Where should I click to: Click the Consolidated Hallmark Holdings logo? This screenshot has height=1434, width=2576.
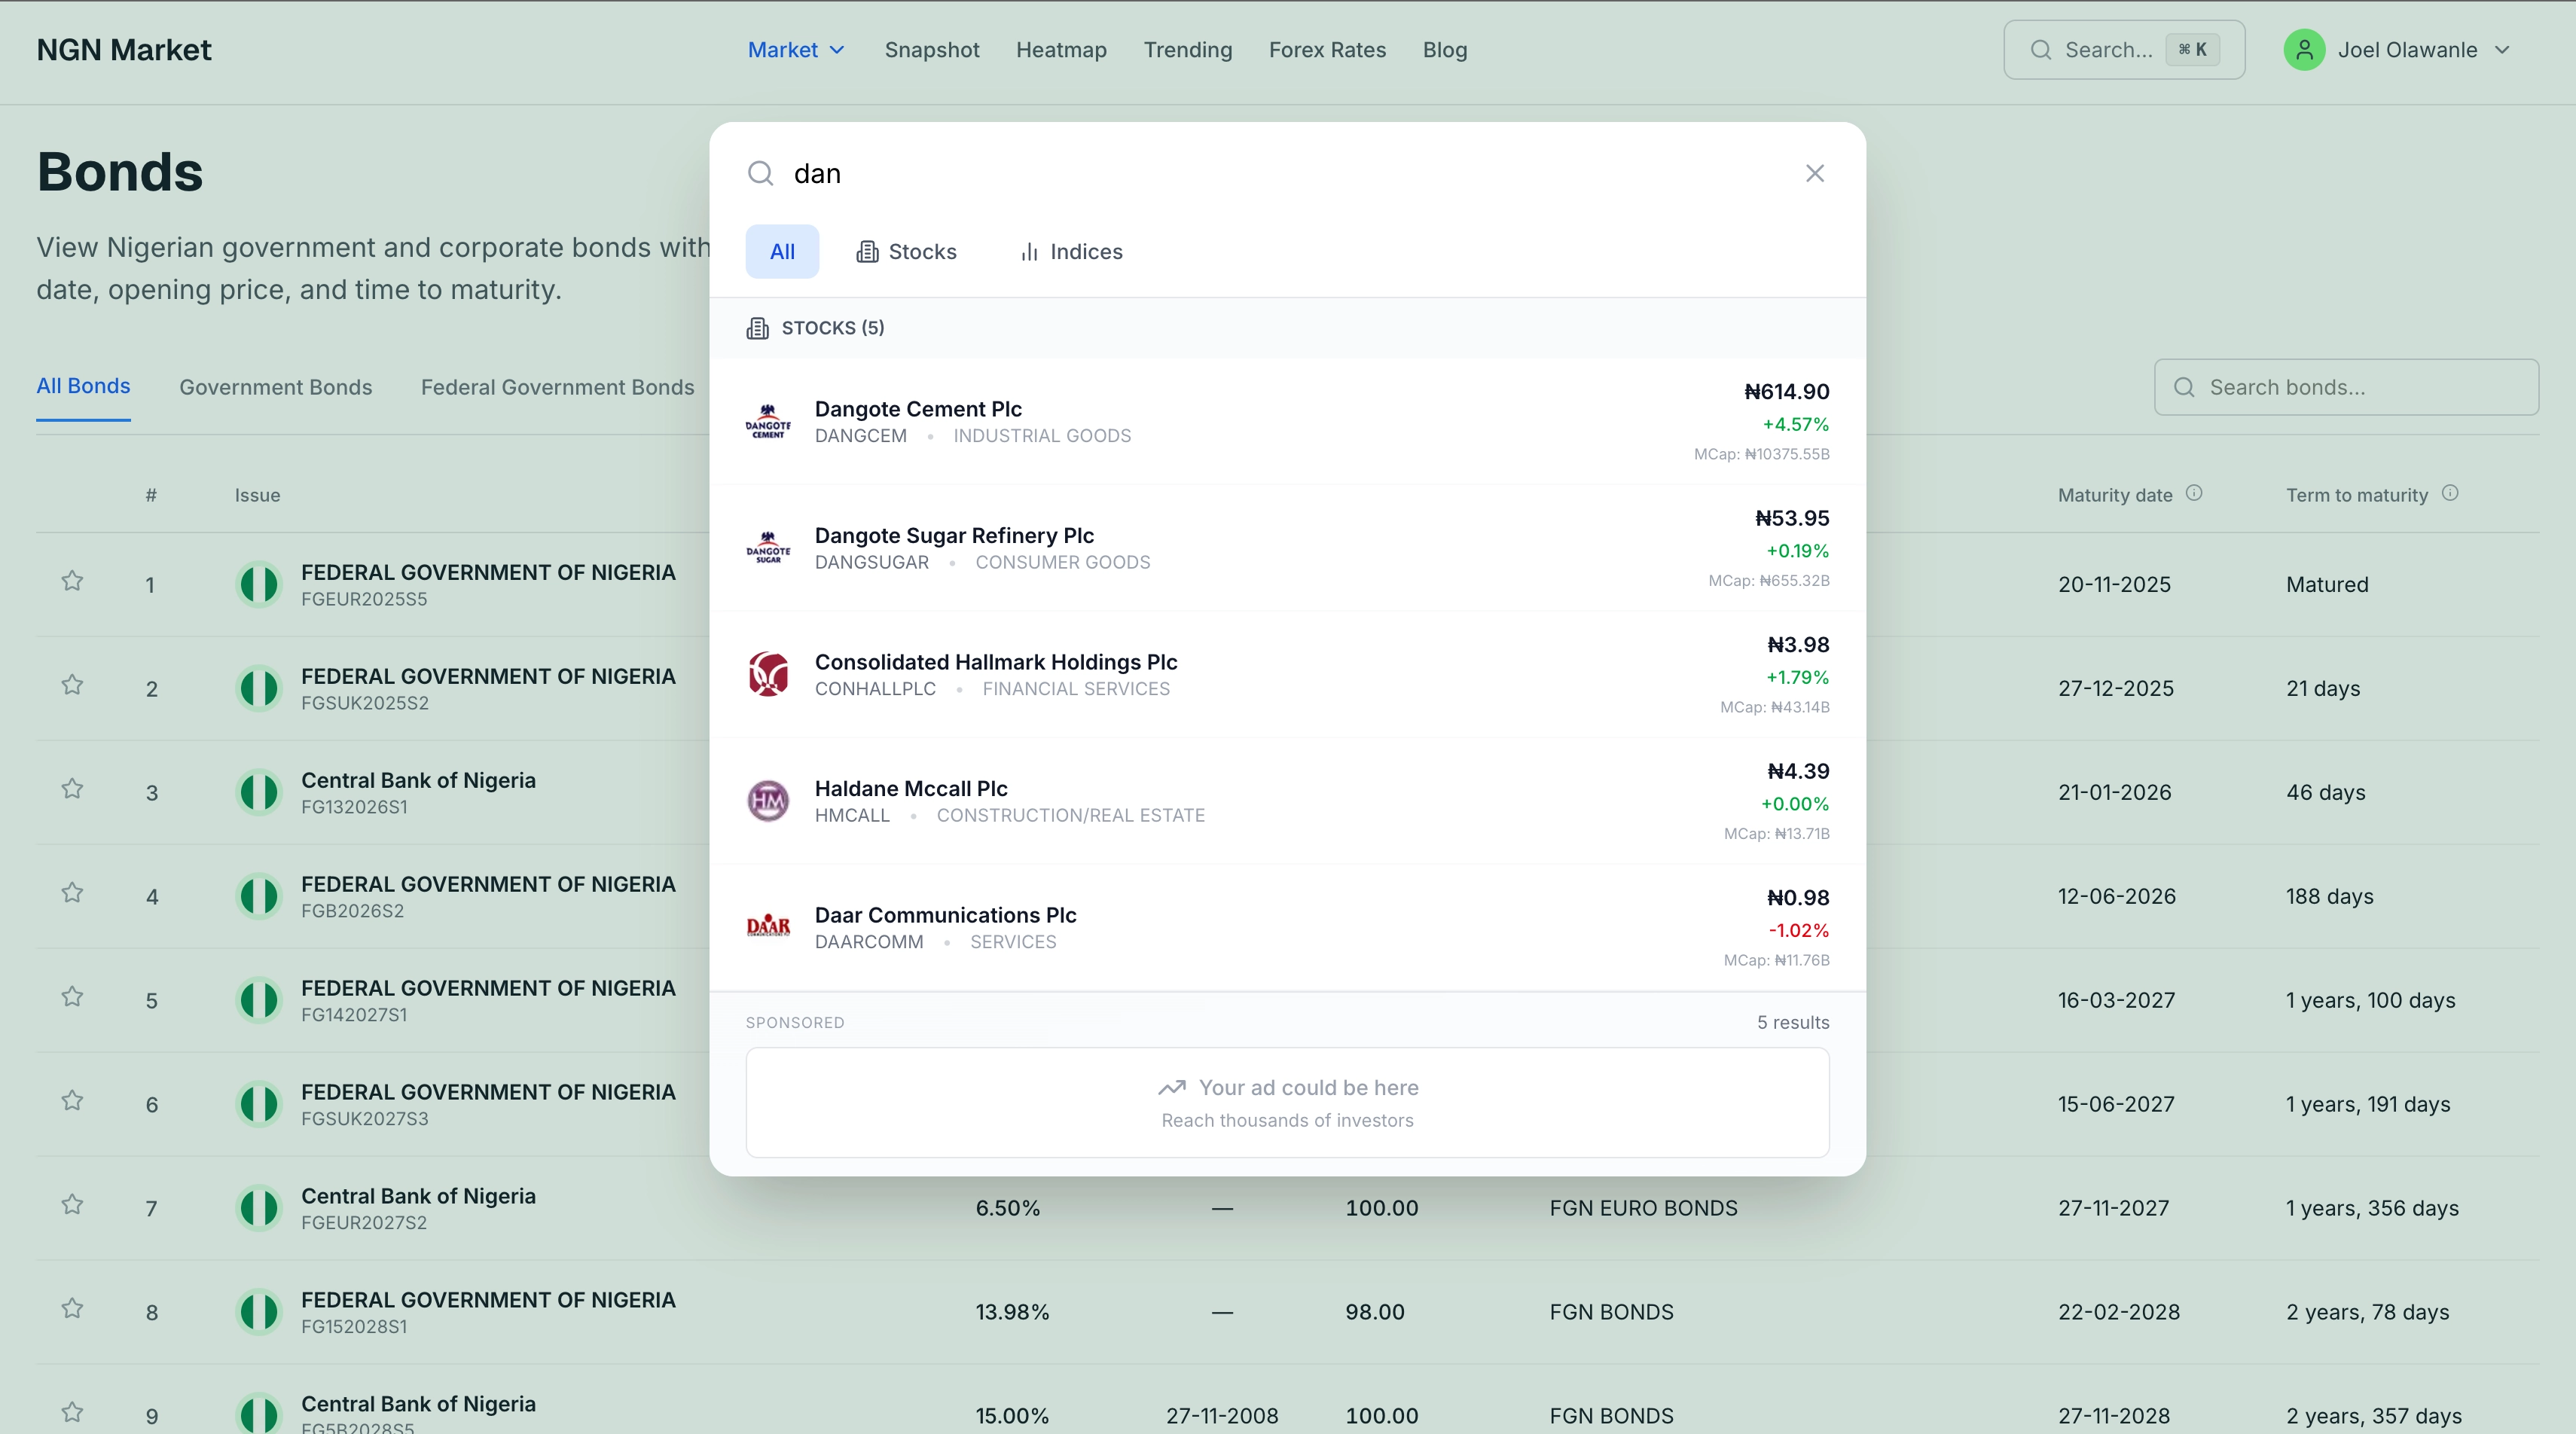click(768, 674)
